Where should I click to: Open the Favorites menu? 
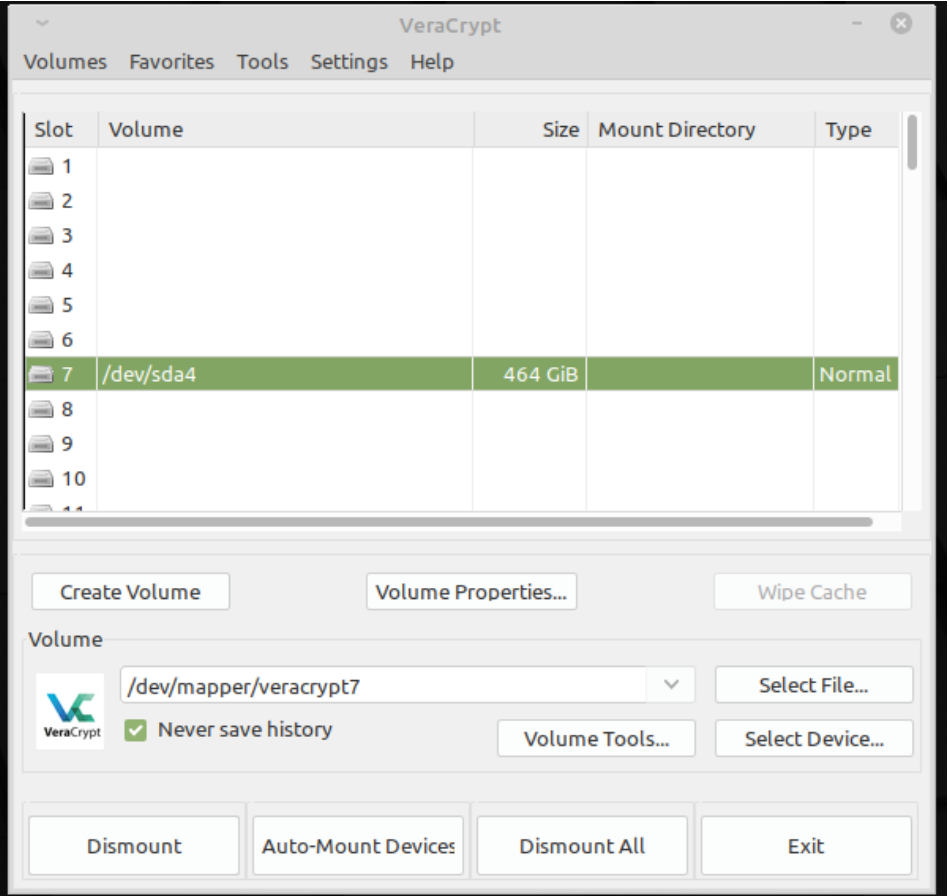[172, 62]
